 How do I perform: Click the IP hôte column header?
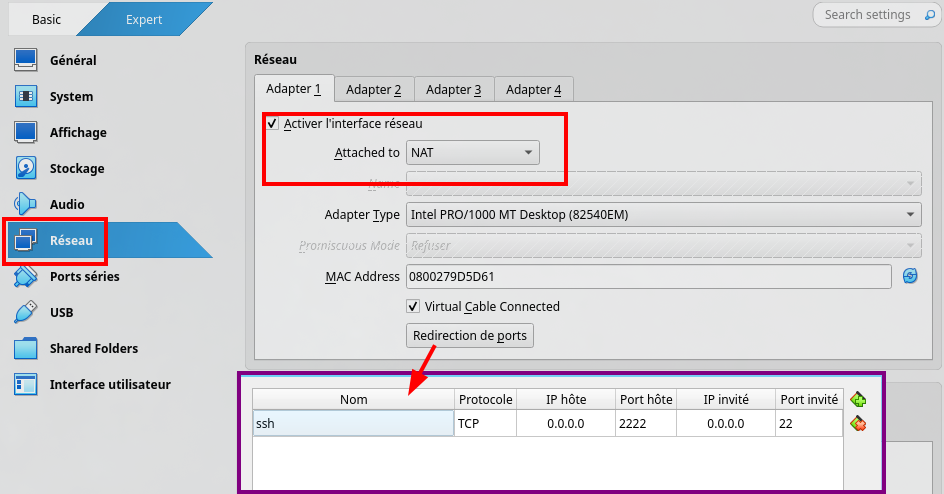pyautogui.click(x=566, y=400)
